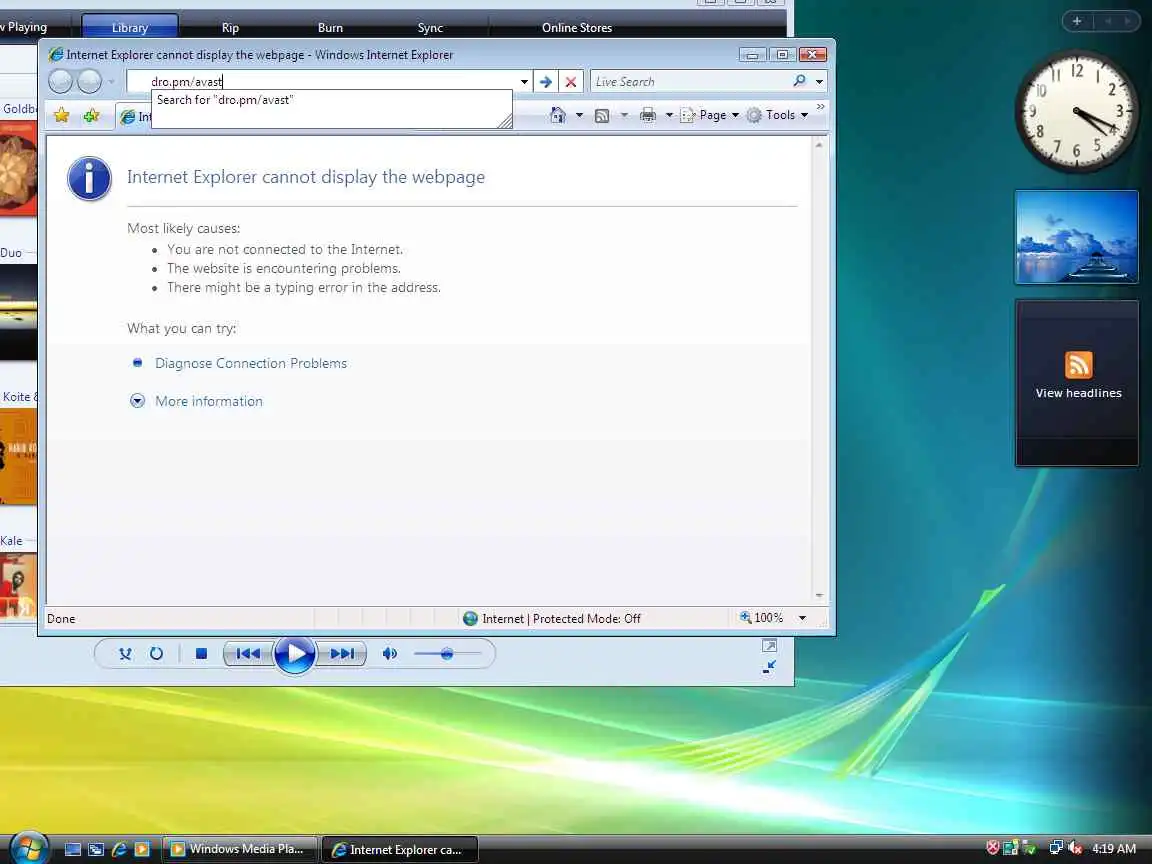This screenshot has width=1152, height=864.
Task: Click the Internet zone globe icon in the status bar
Action: click(470, 619)
